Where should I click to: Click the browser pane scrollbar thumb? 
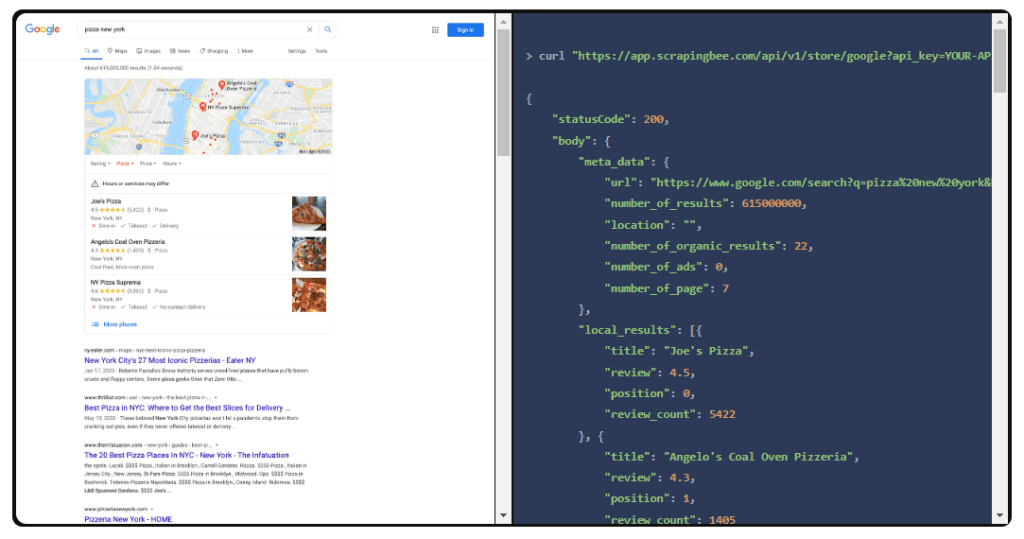(x=504, y=93)
